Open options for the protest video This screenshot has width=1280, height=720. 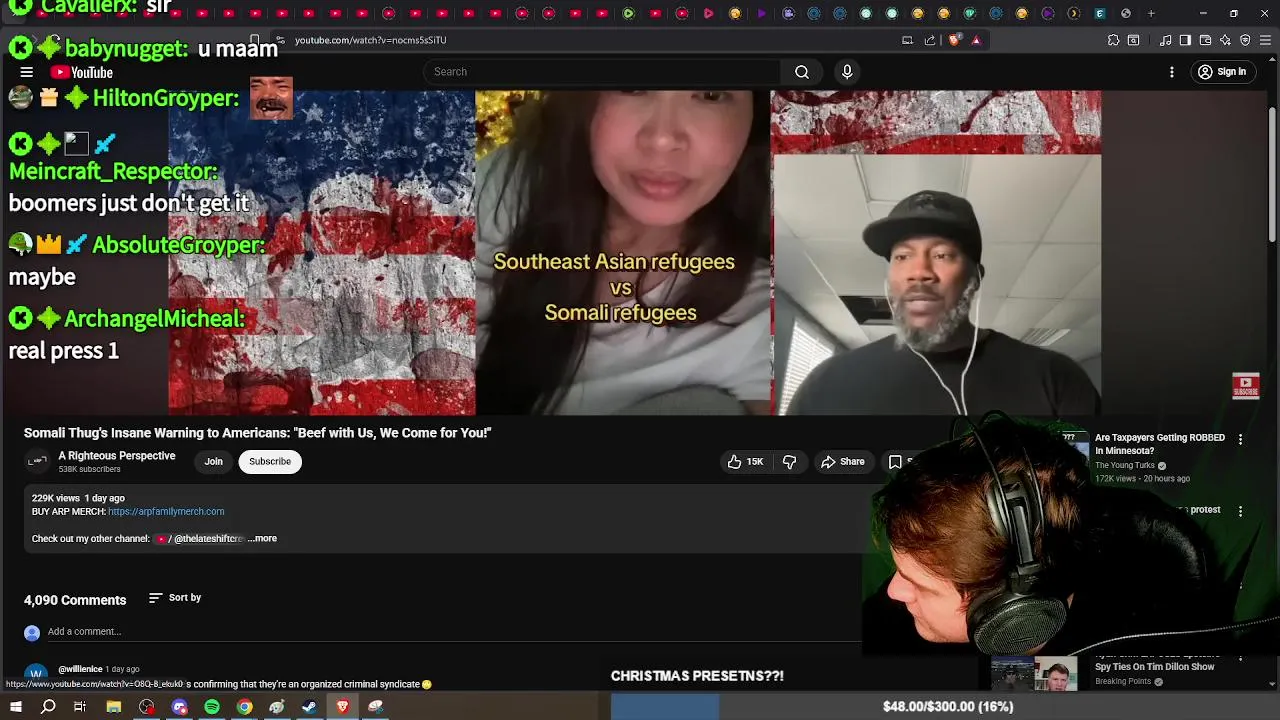(1240, 511)
